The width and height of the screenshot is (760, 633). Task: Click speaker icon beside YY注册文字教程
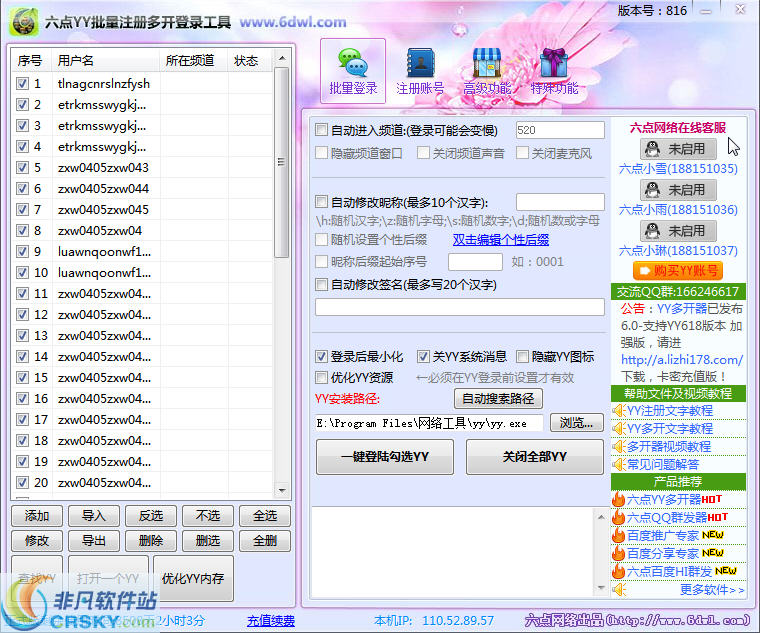point(618,411)
